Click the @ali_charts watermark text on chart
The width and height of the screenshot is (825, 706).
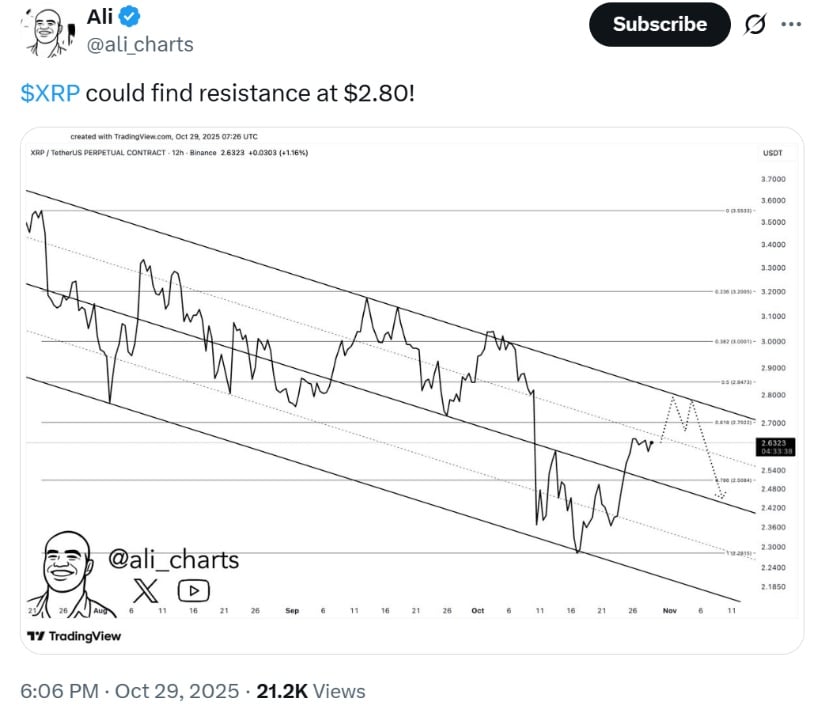click(173, 560)
